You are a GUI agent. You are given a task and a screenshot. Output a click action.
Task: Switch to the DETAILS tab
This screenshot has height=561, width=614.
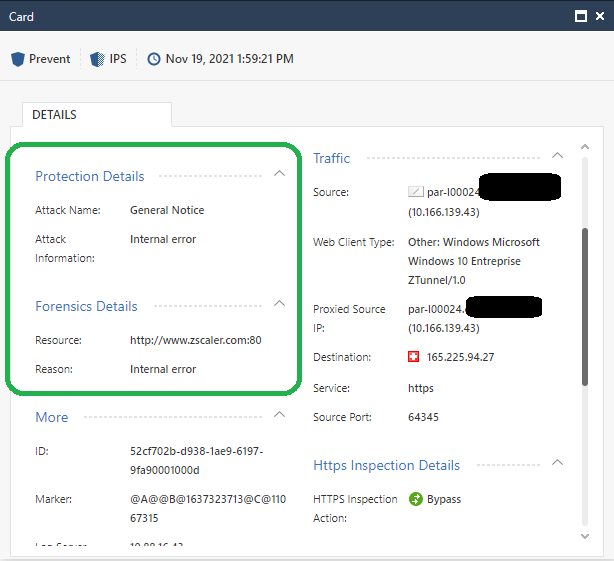54,115
